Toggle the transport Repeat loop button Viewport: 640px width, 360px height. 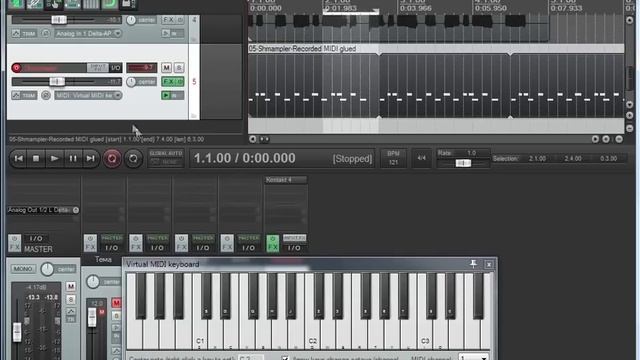133,158
